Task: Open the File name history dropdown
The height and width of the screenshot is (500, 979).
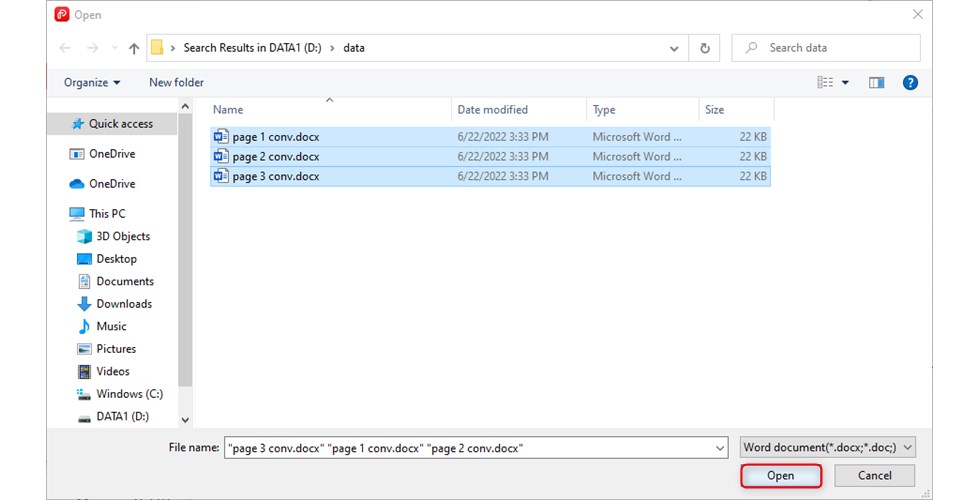Action: click(x=718, y=449)
